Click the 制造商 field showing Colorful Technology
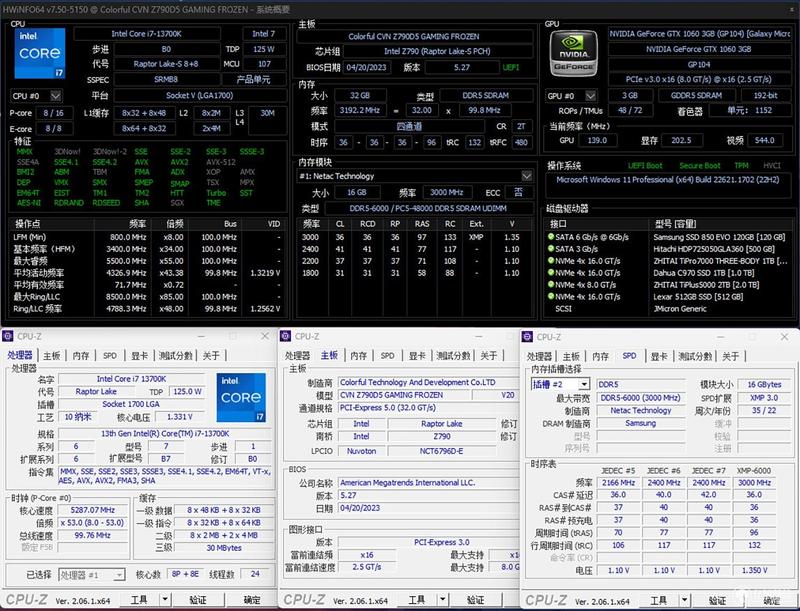The height and width of the screenshot is (611, 800). [428, 382]
